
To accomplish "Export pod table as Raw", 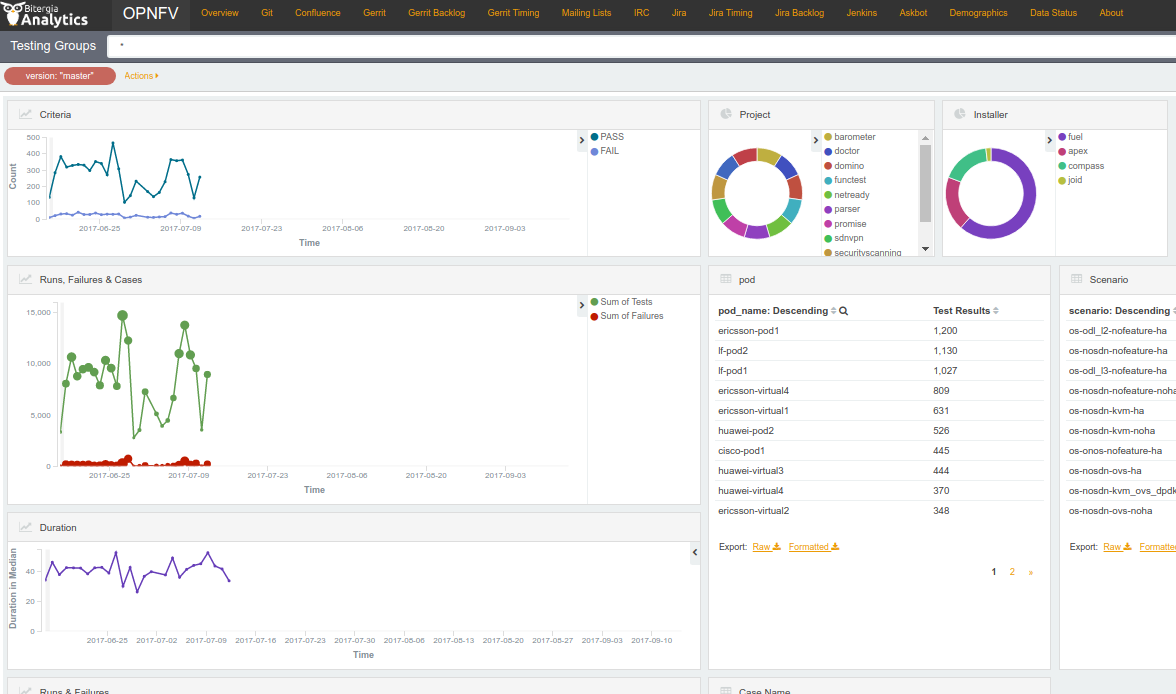I will point(766,547).
